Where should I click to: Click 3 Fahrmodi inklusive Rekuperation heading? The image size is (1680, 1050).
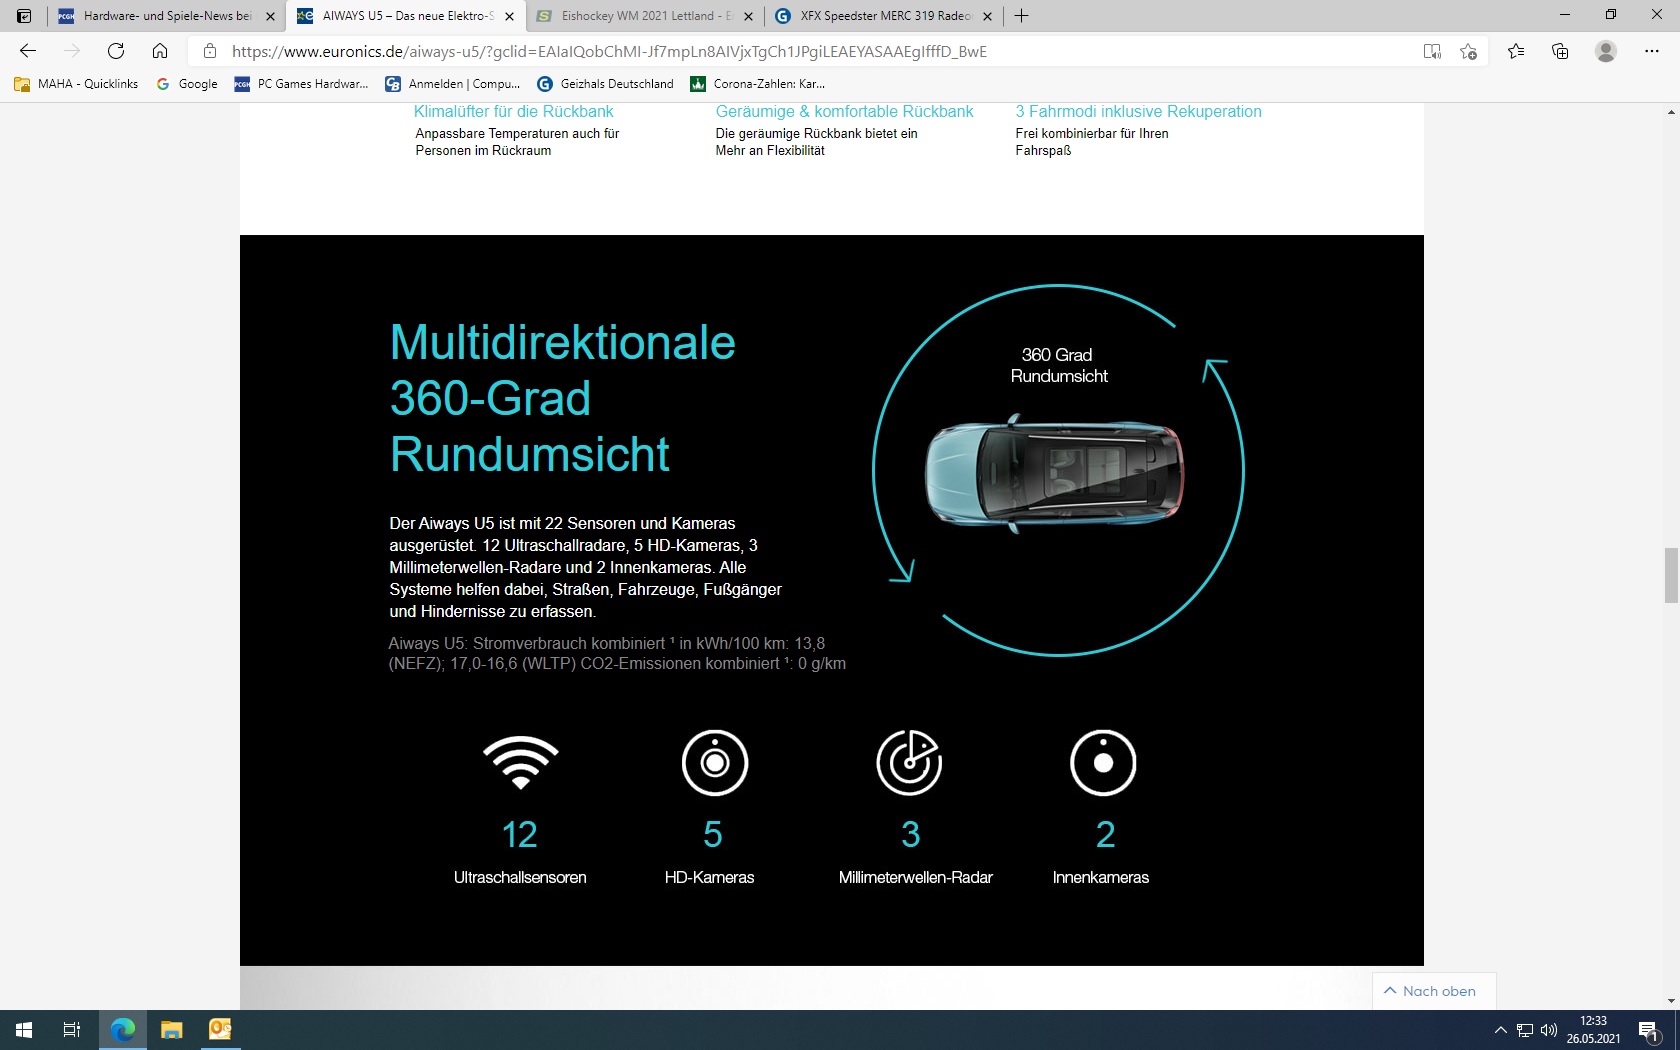(1138, 111)
